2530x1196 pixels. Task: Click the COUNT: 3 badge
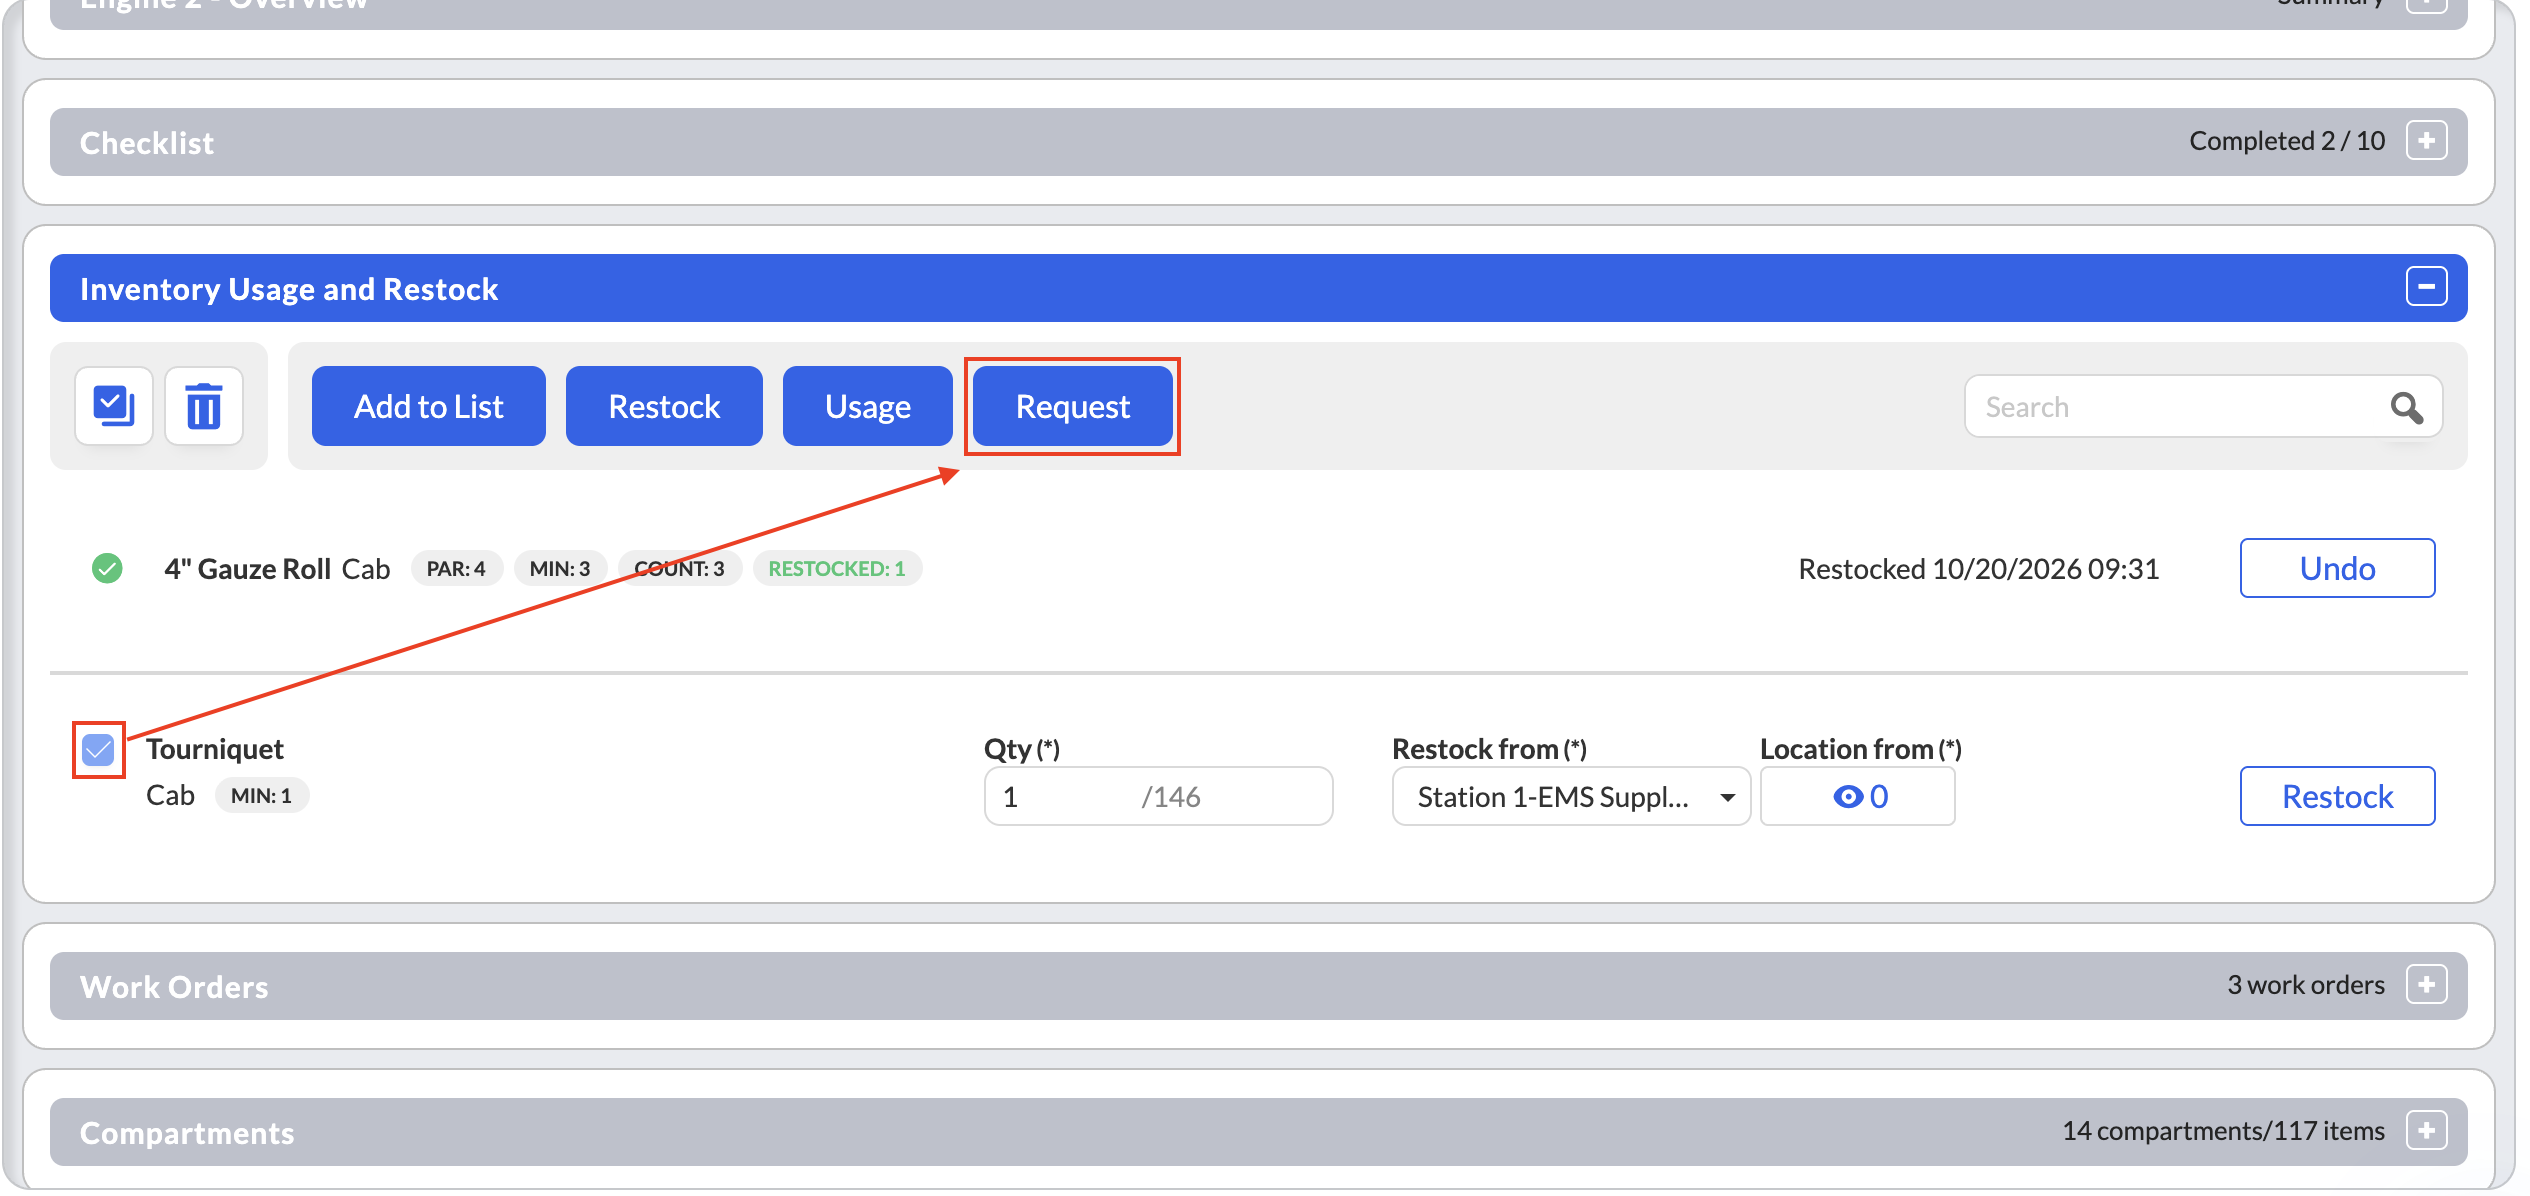(680, 568)
